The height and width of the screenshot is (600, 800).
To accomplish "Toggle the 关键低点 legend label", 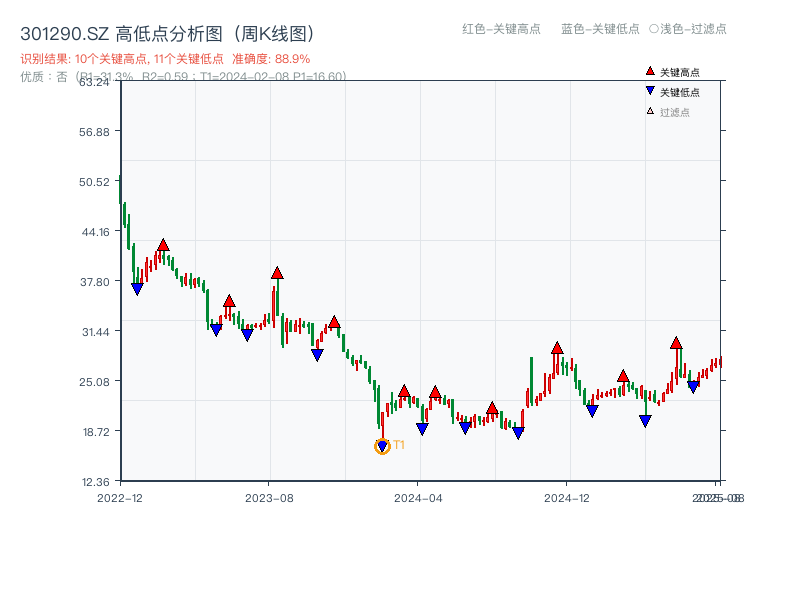I will tap(680, 92).
